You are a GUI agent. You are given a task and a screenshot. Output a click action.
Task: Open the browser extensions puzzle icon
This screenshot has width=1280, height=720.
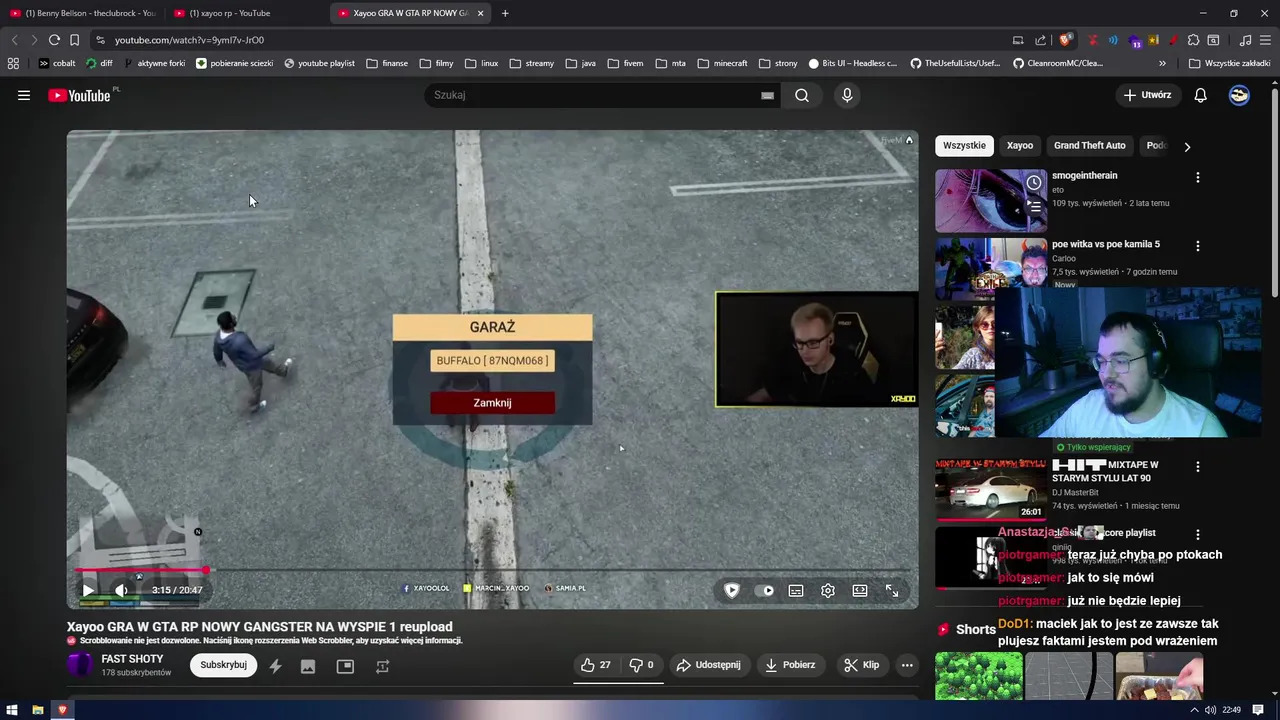pos(1193,40)
